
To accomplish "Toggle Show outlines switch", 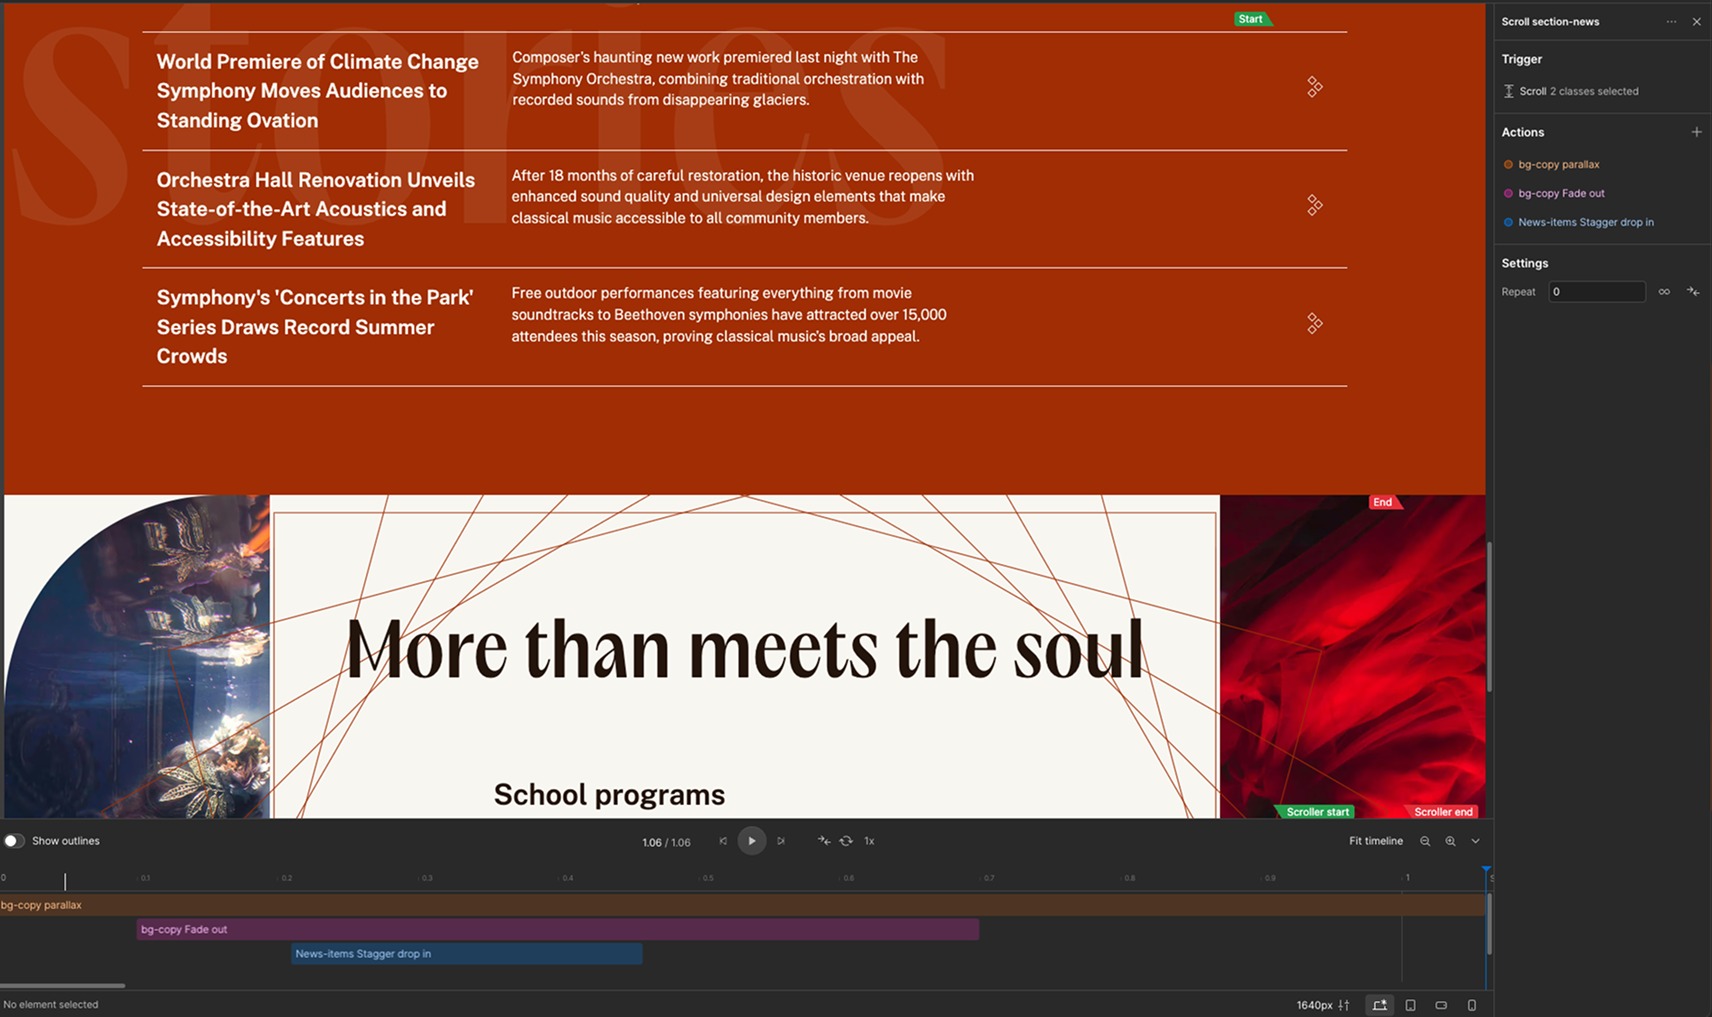I will [x=14, y=841].
